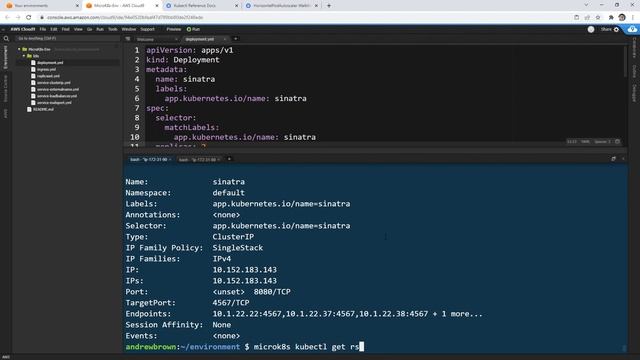
Task: Close the Welcome editor tab
Action: coord(176,39)
